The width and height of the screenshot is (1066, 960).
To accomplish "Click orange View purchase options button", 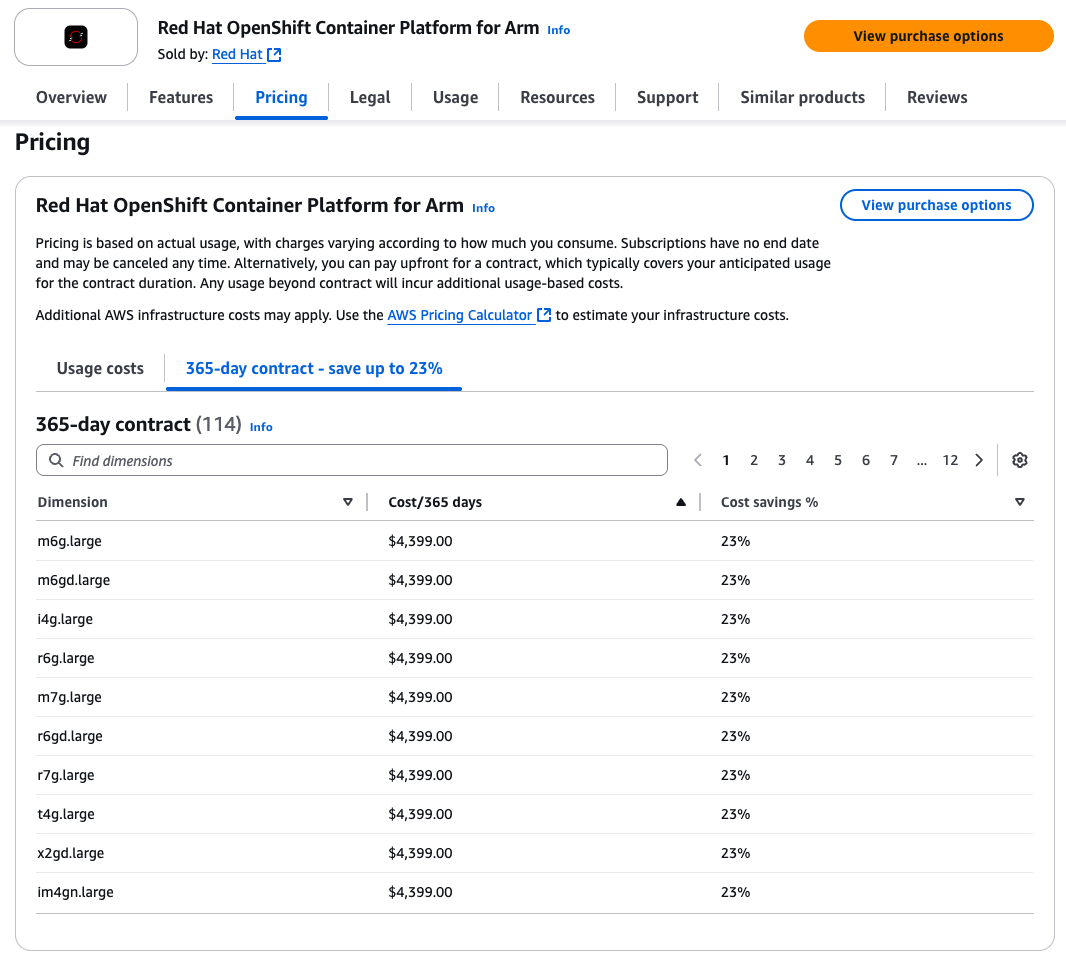I will 928,36.
